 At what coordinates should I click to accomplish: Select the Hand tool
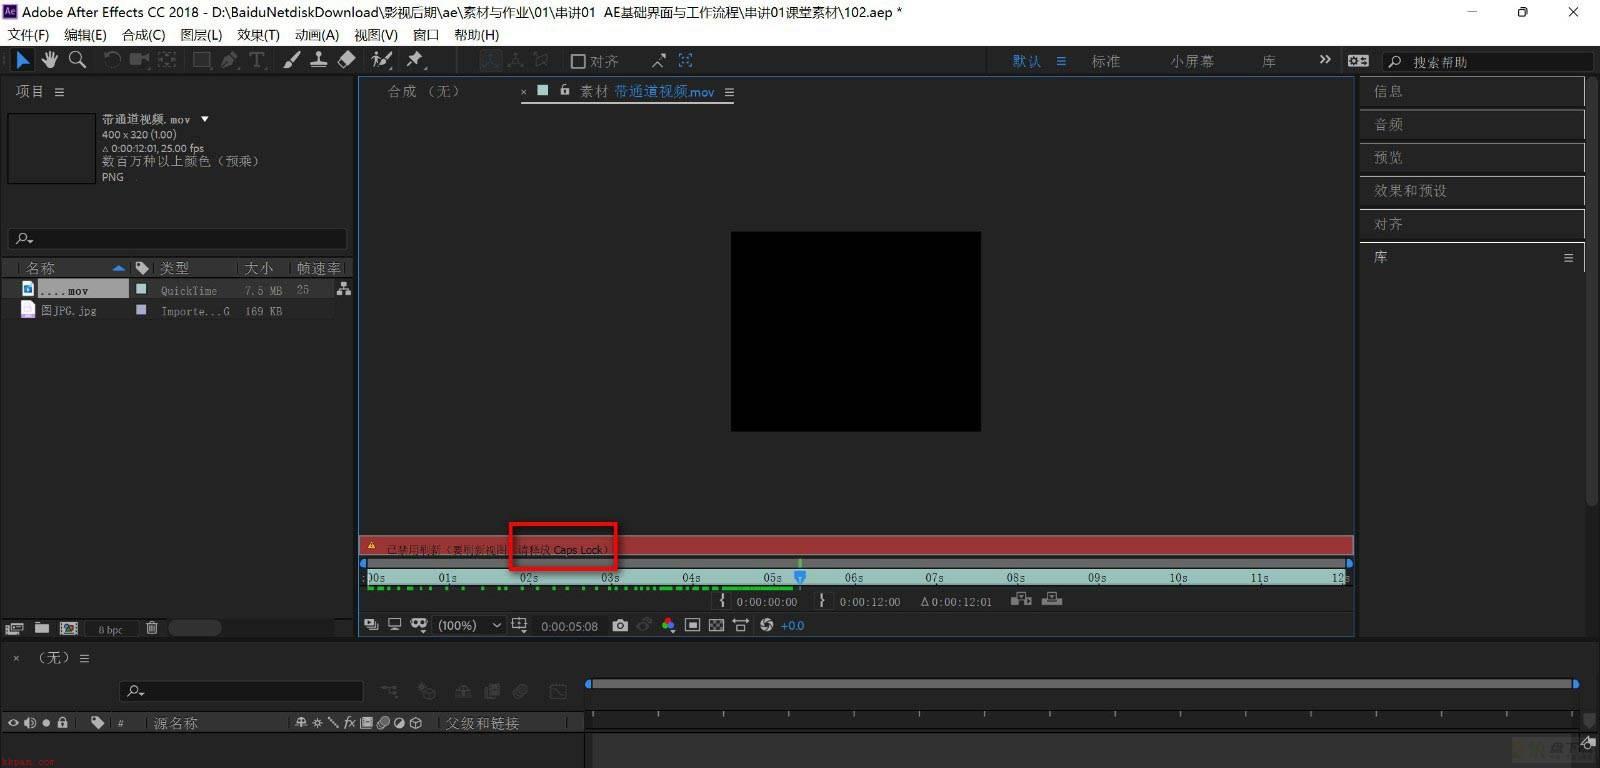50,60
